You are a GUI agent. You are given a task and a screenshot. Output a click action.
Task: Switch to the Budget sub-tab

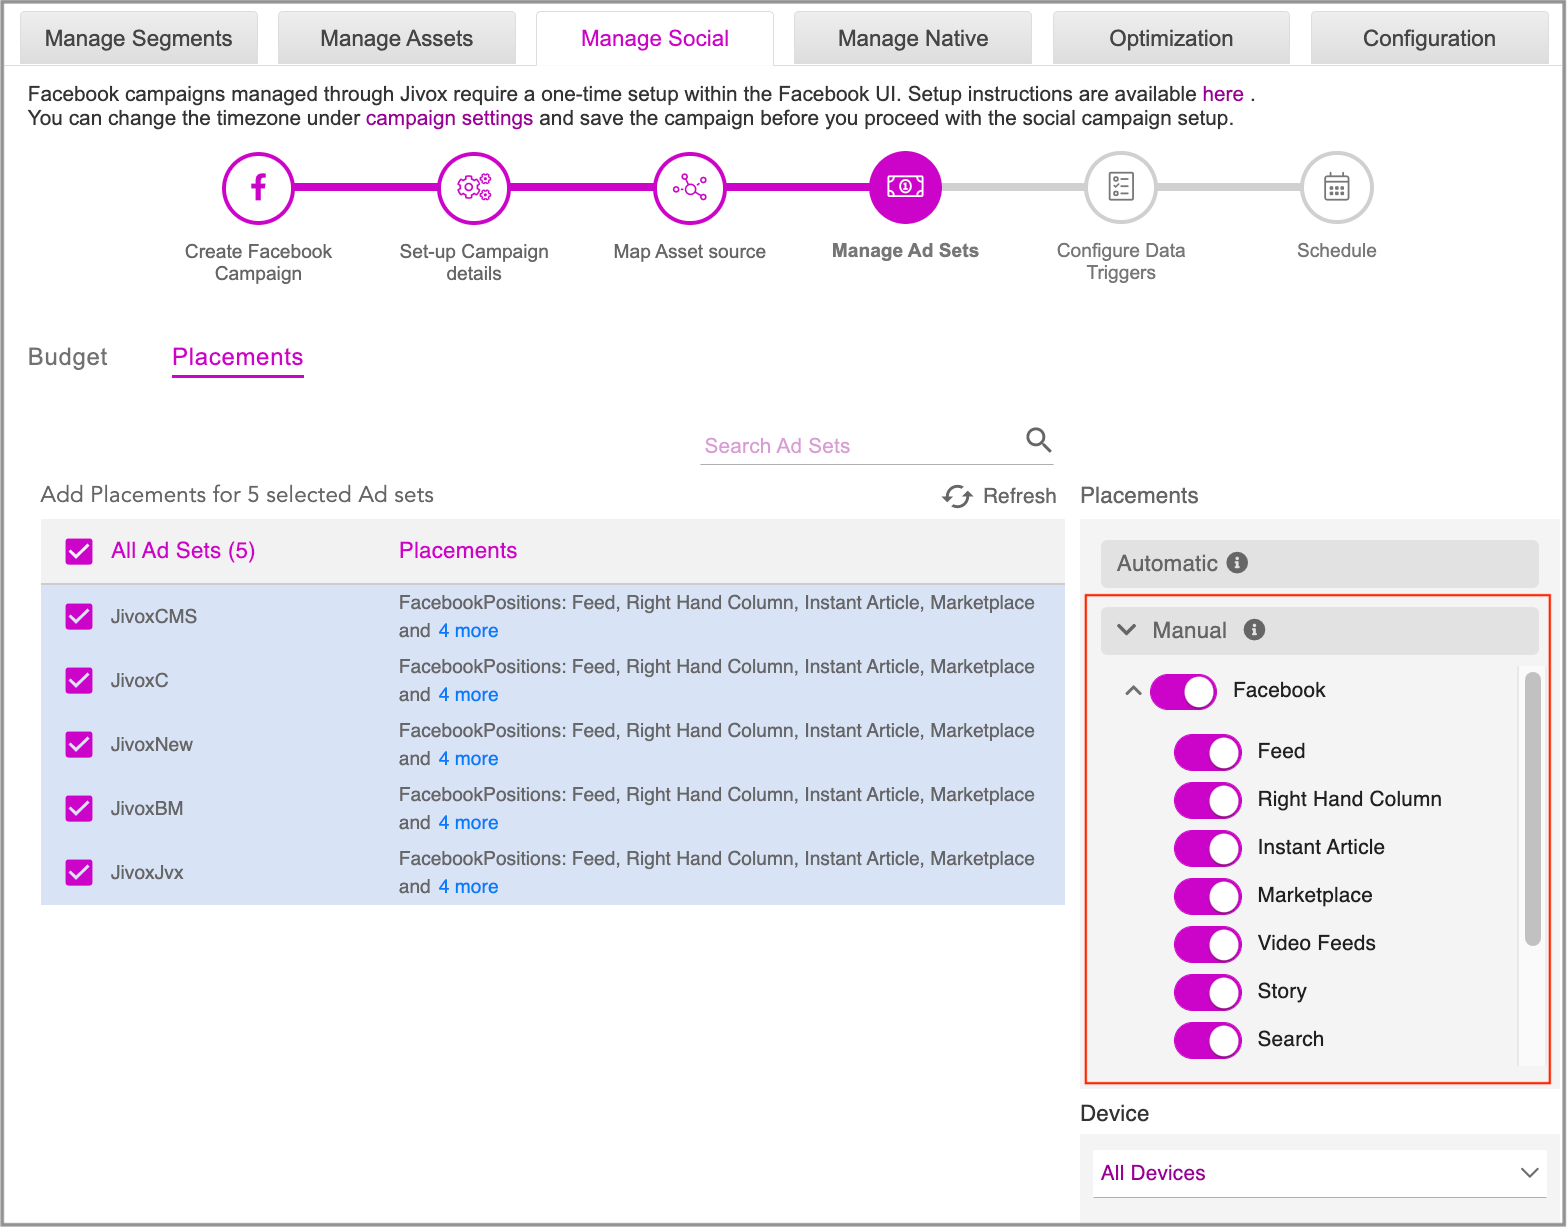tap(68, 357)
